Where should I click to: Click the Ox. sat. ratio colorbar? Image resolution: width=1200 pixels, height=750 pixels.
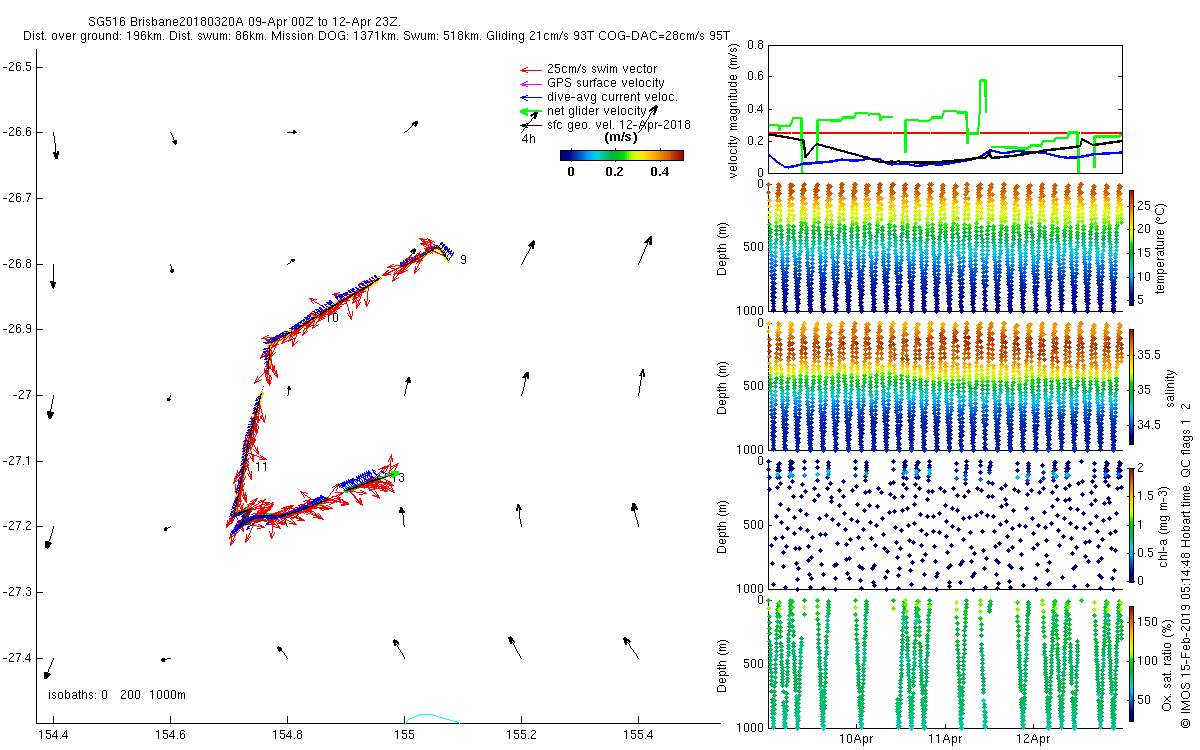point(1133,663)
